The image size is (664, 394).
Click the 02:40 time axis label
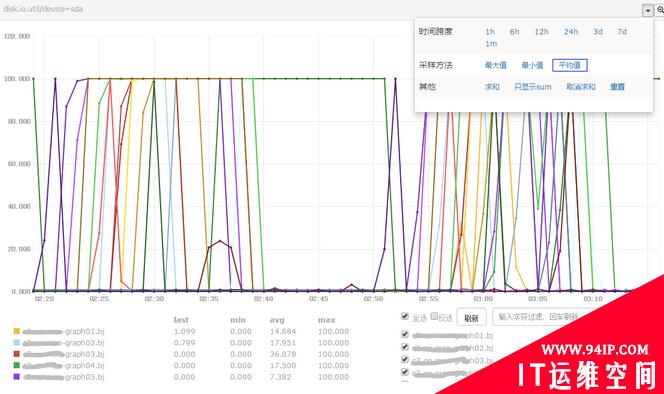pos(263,299)
